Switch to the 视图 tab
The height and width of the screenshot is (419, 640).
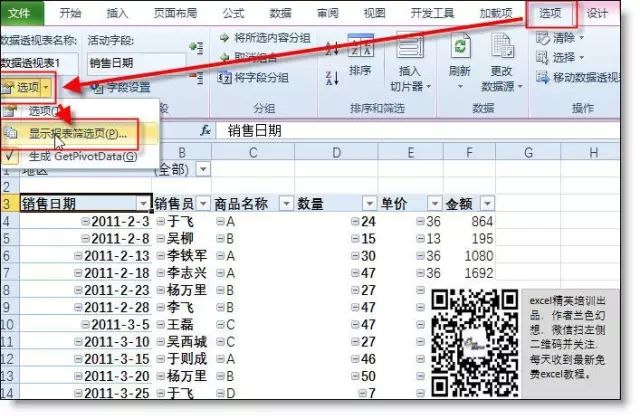[x=374, y=13]
